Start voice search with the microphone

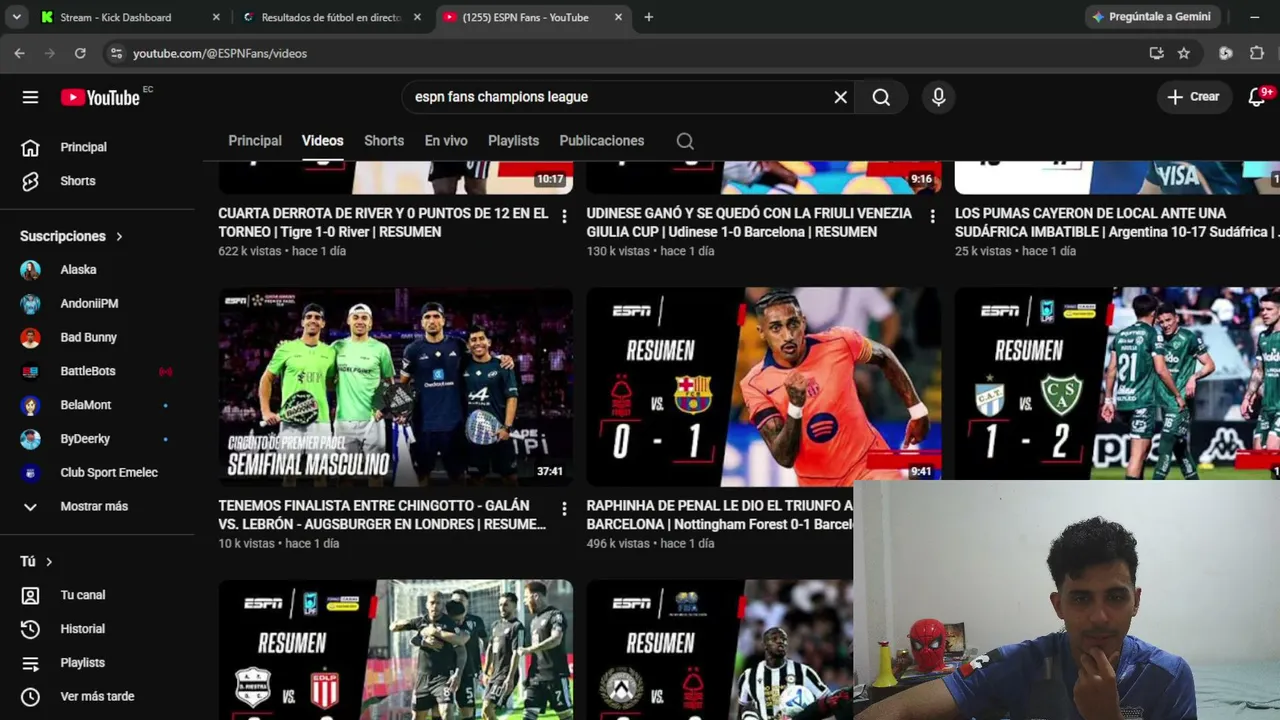coord(938,97)
